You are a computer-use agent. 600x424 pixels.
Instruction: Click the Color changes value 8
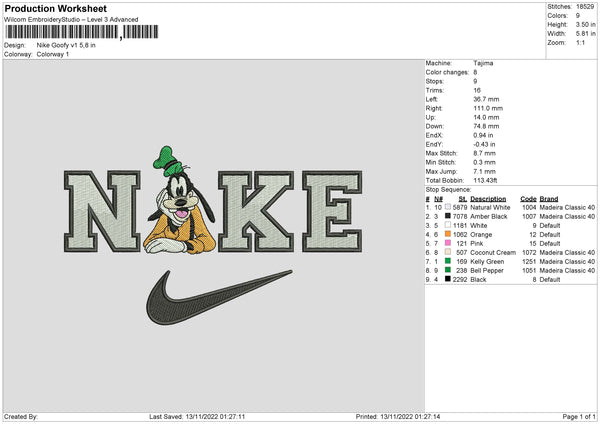pyautogui.click(x=475, y=72)
